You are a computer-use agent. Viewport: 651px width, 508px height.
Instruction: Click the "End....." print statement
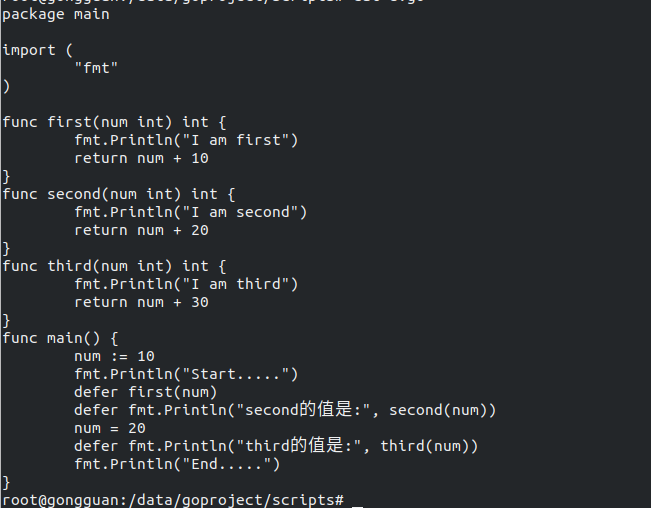point(177,464)
